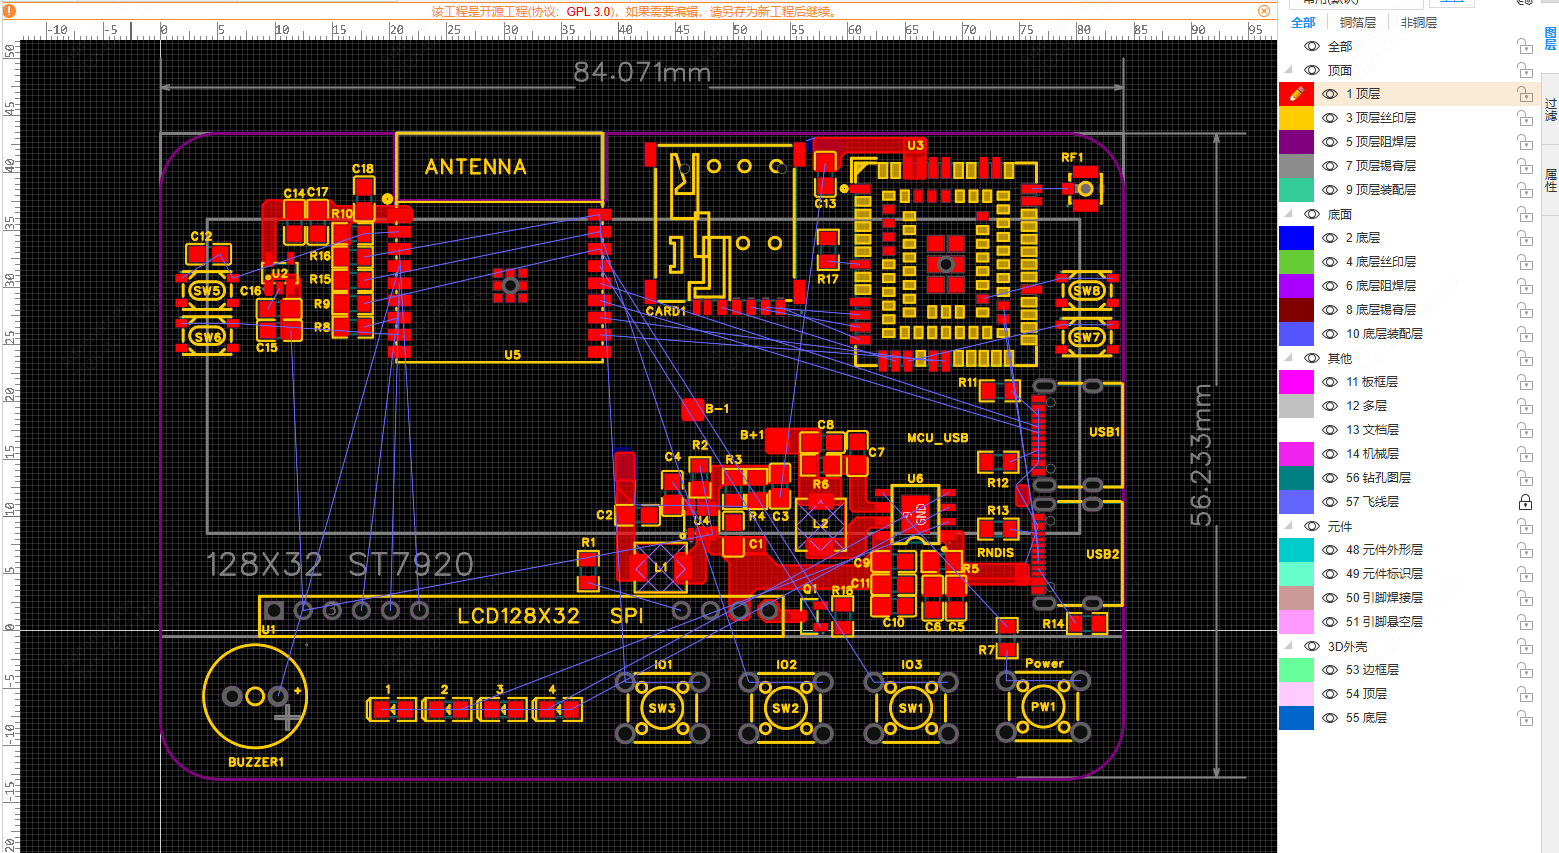Collapse the 底面 layer group
Image resolution: width=1559 pixels, height=853 pixels.
(1289, 214)
